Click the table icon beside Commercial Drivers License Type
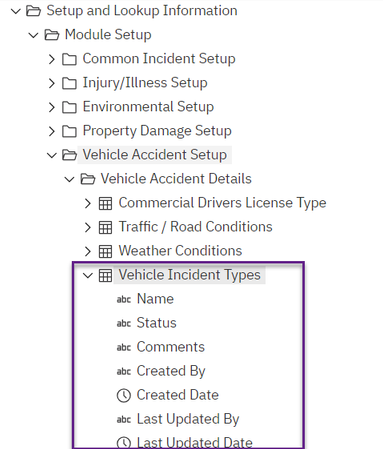This screenshot has height=449, width=383. pos(105,203)
